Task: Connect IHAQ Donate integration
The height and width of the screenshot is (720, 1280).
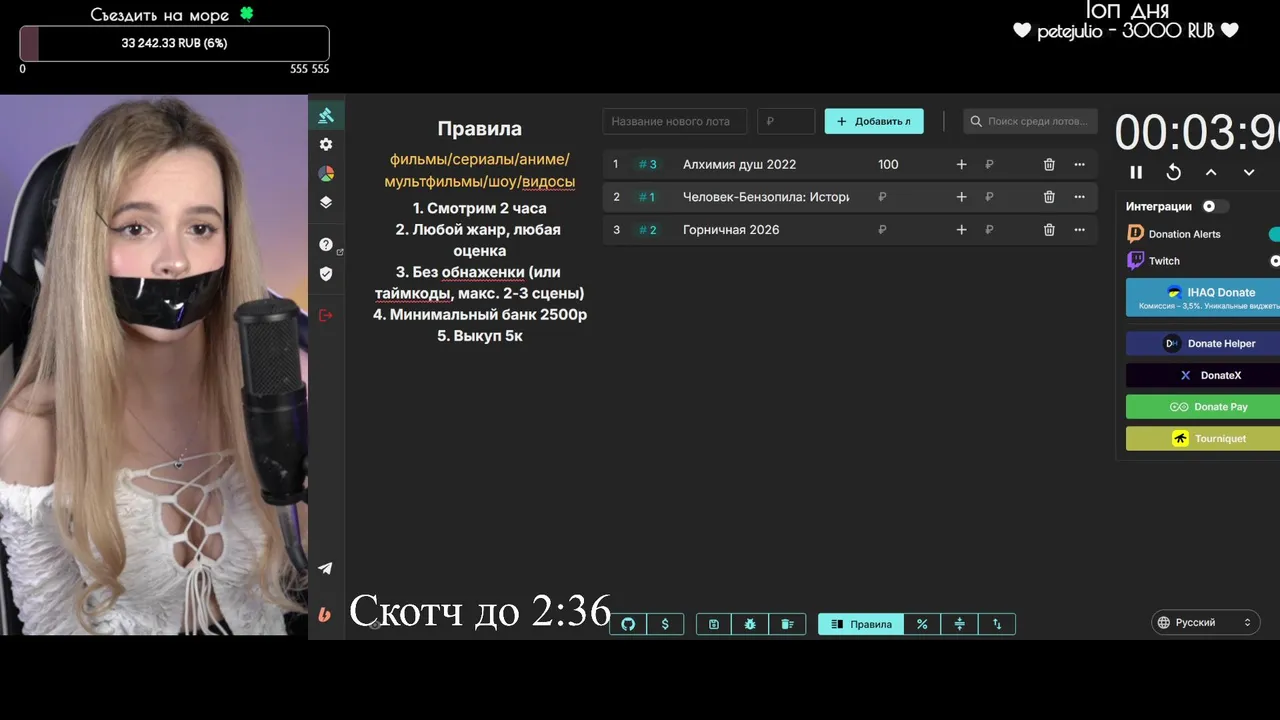Action: (x=1203, y=297)
